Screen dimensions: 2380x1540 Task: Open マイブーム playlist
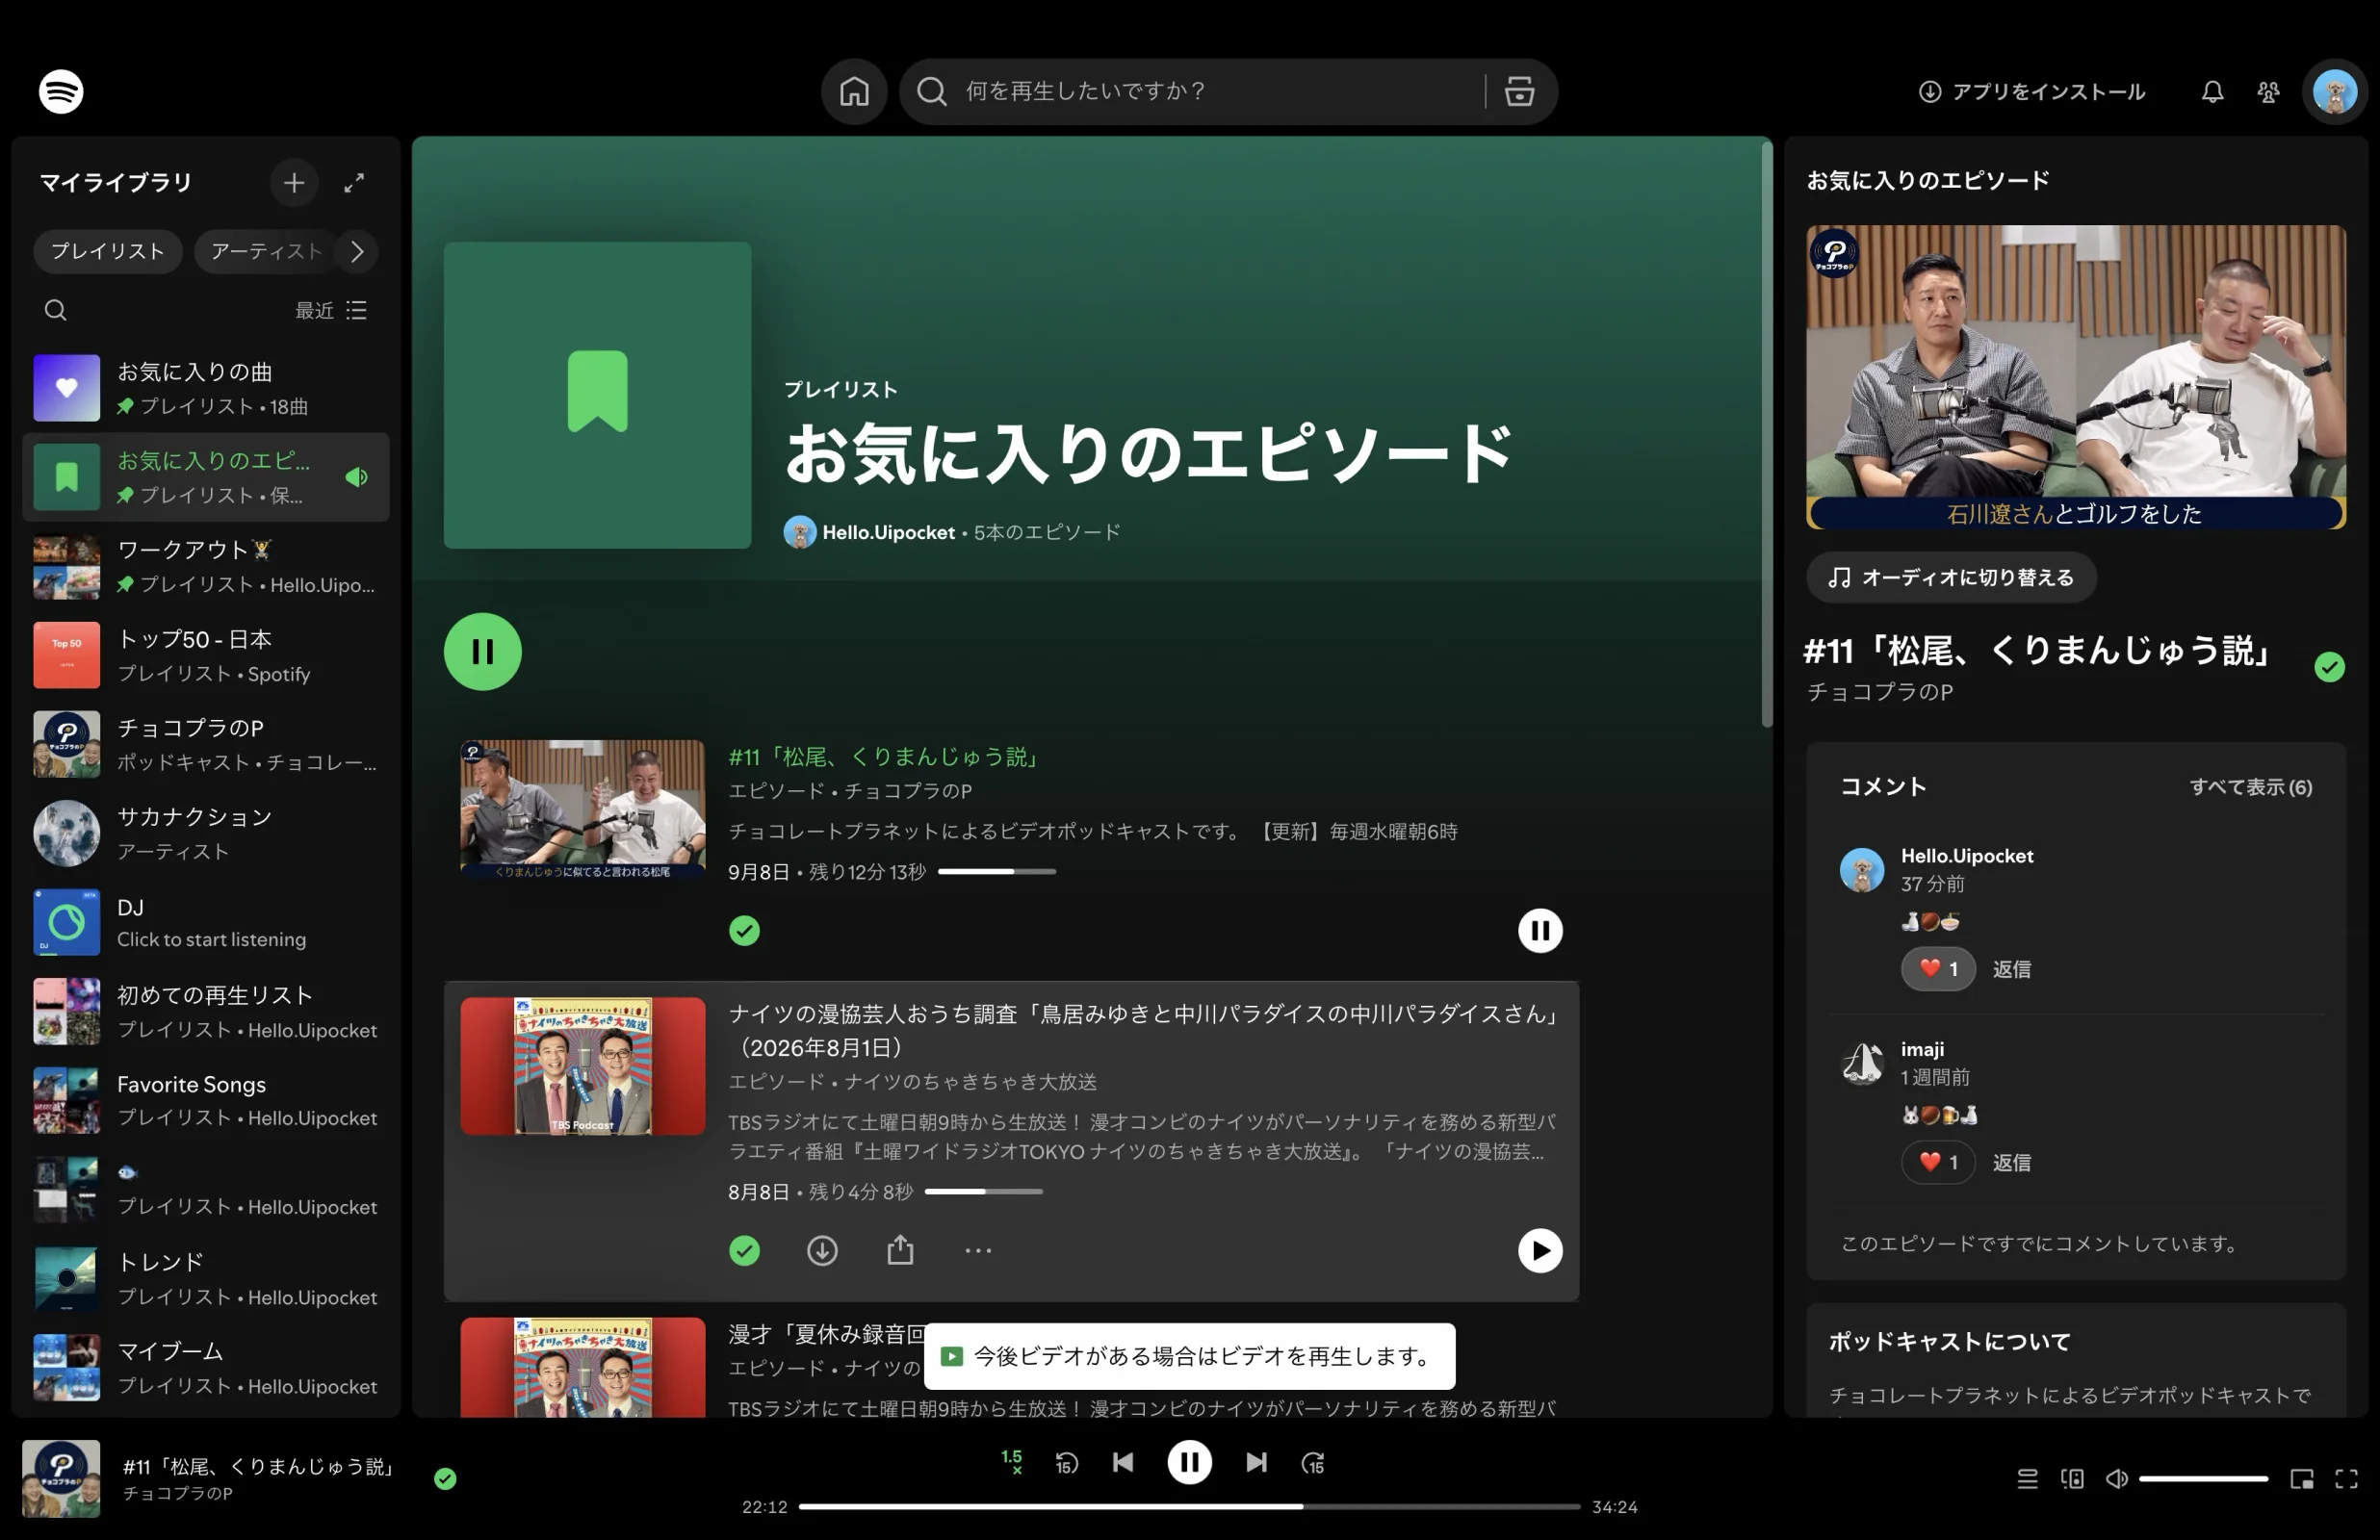[x=205, y=1367]
